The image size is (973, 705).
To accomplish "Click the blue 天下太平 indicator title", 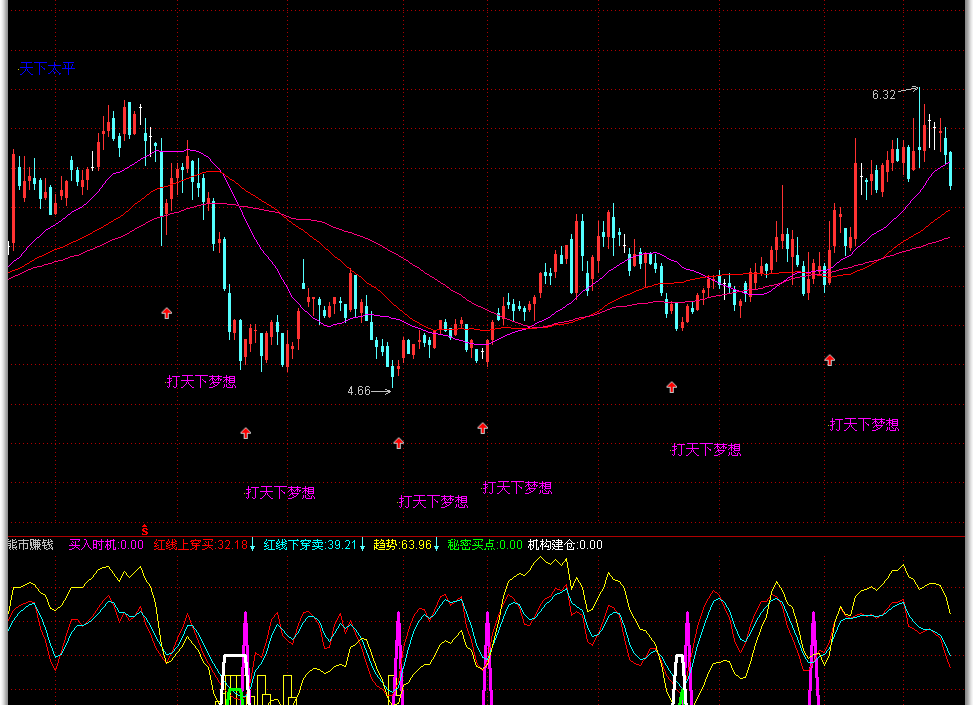I will click(47, 68).
